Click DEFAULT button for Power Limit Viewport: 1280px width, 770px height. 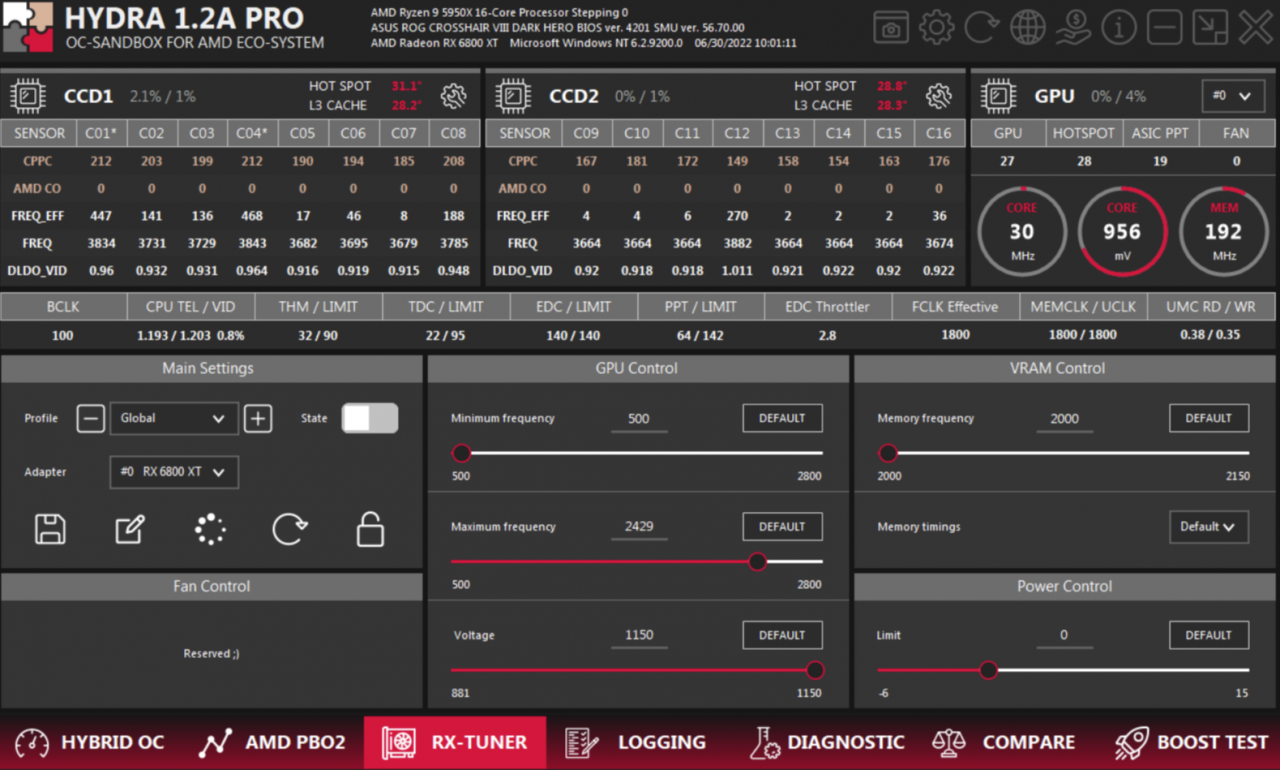[x=1208, y=635]
